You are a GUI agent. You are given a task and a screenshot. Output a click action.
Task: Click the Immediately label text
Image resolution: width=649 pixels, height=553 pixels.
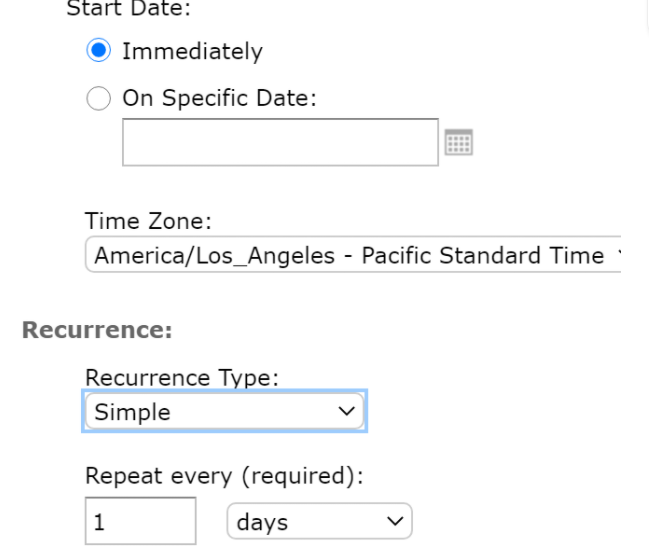(x=192, y=51)
